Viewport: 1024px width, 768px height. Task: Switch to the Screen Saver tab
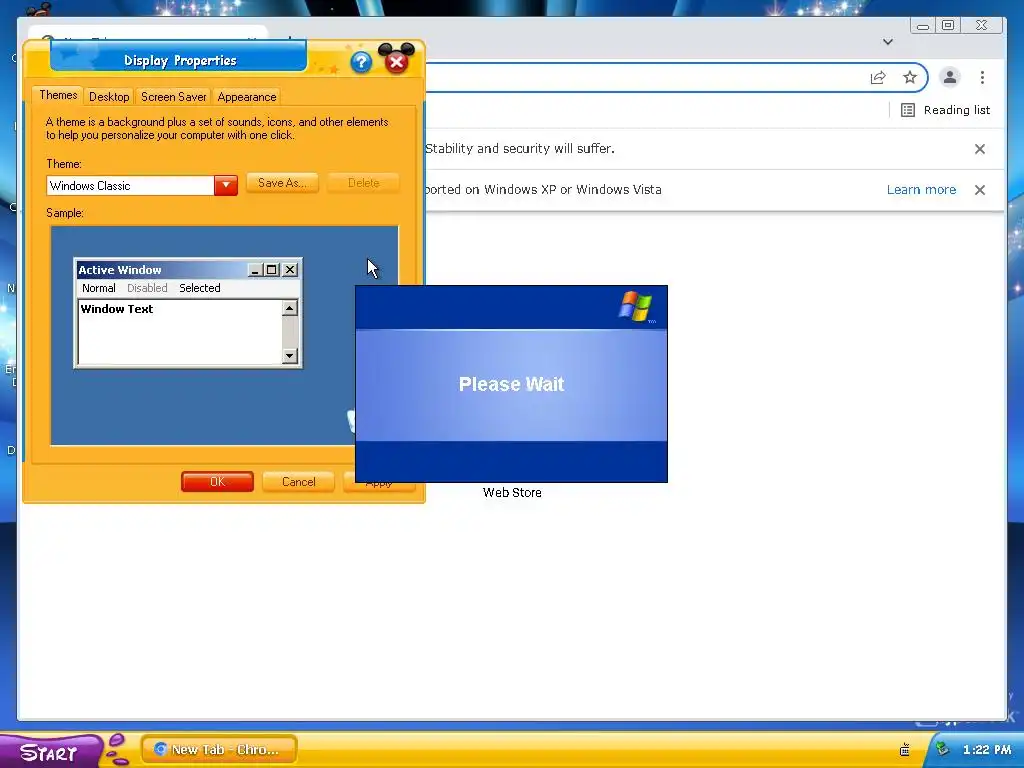174,97
